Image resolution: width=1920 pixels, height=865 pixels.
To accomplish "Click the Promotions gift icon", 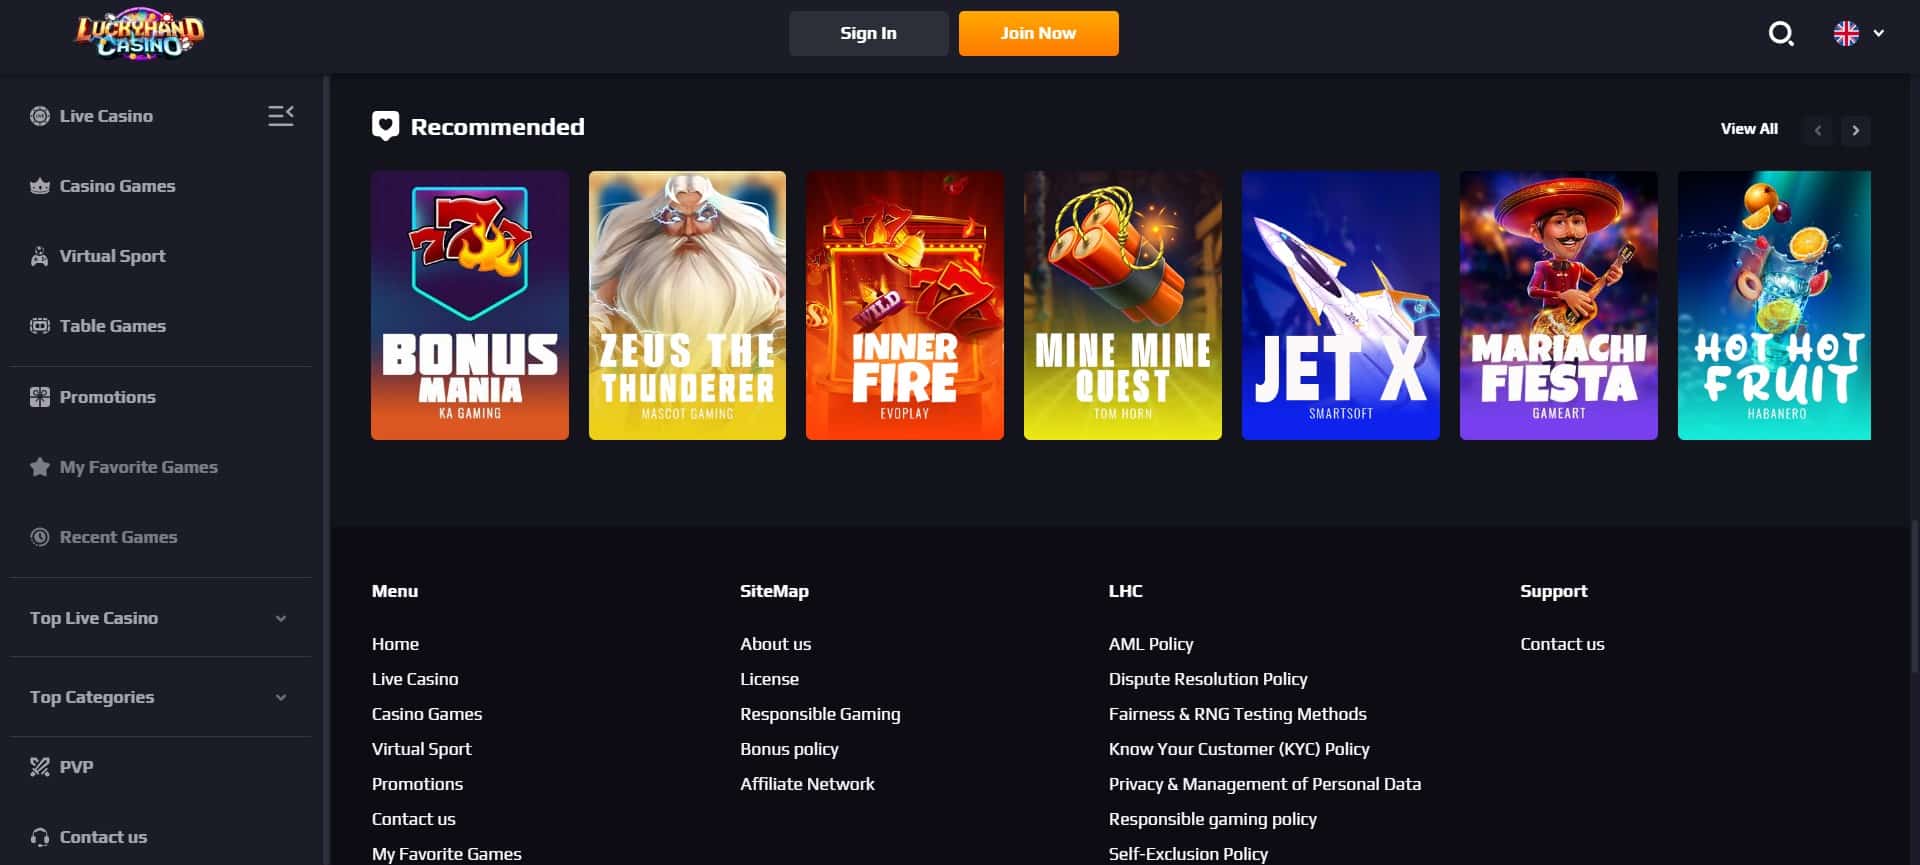I will pos(40,397).
